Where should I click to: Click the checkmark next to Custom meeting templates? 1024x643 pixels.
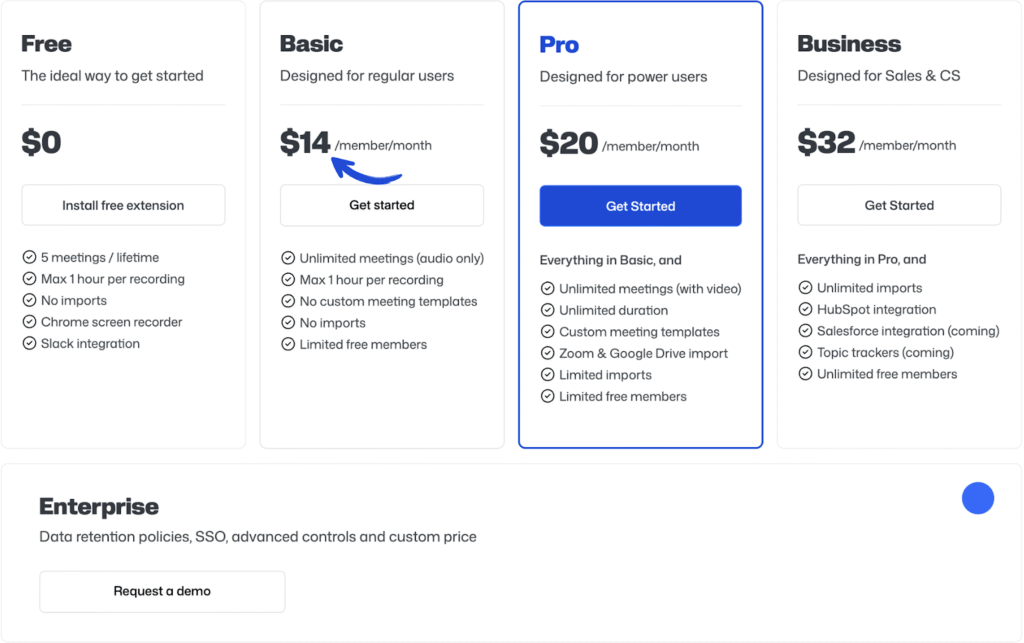point(548,331)
